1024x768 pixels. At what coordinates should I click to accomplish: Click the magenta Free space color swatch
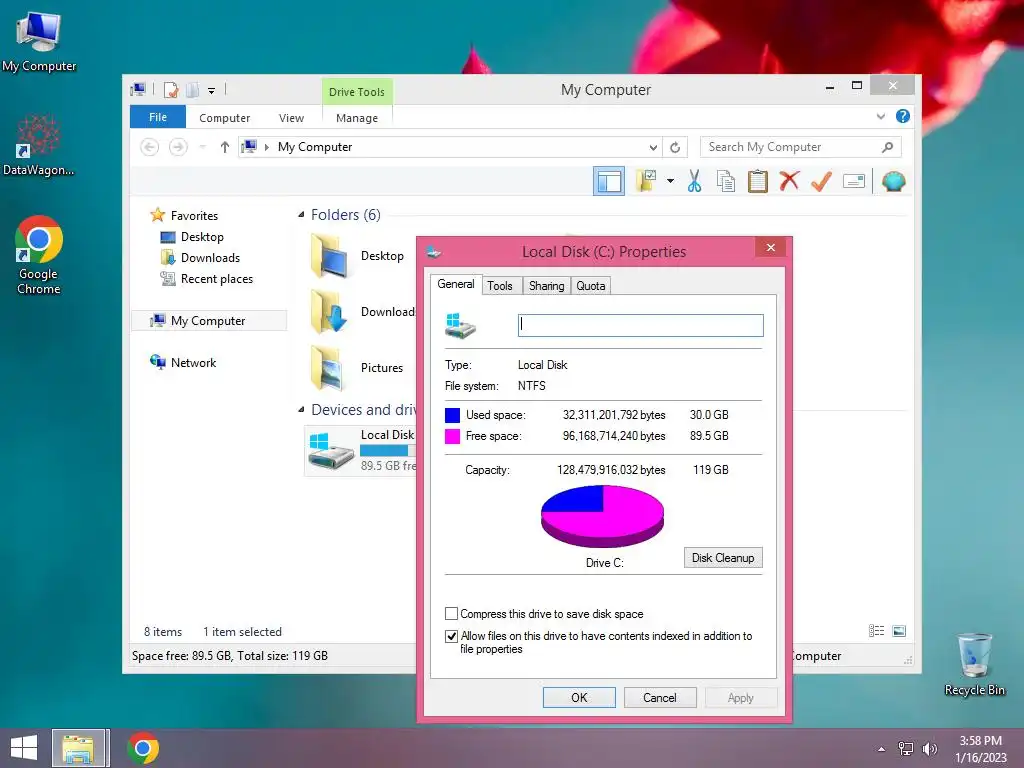(x=453, y=436)
